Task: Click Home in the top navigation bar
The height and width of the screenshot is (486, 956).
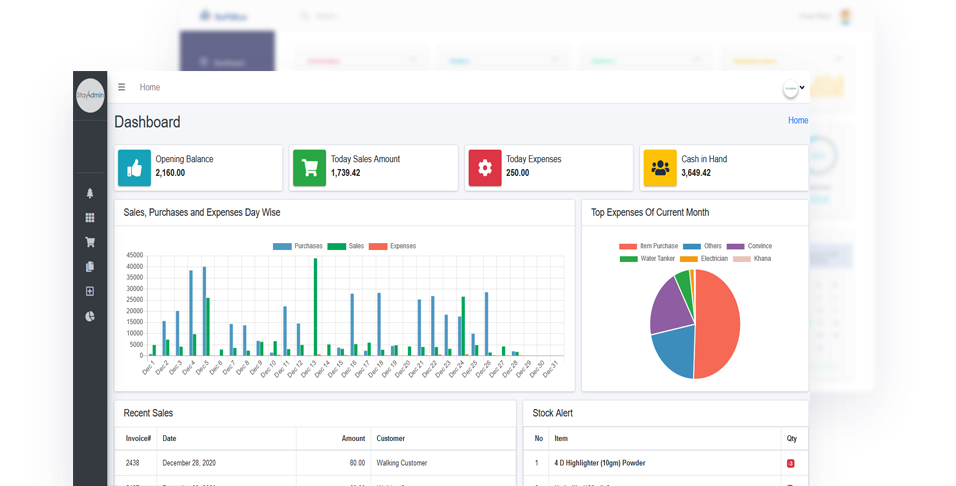Action: coord(150,87)
